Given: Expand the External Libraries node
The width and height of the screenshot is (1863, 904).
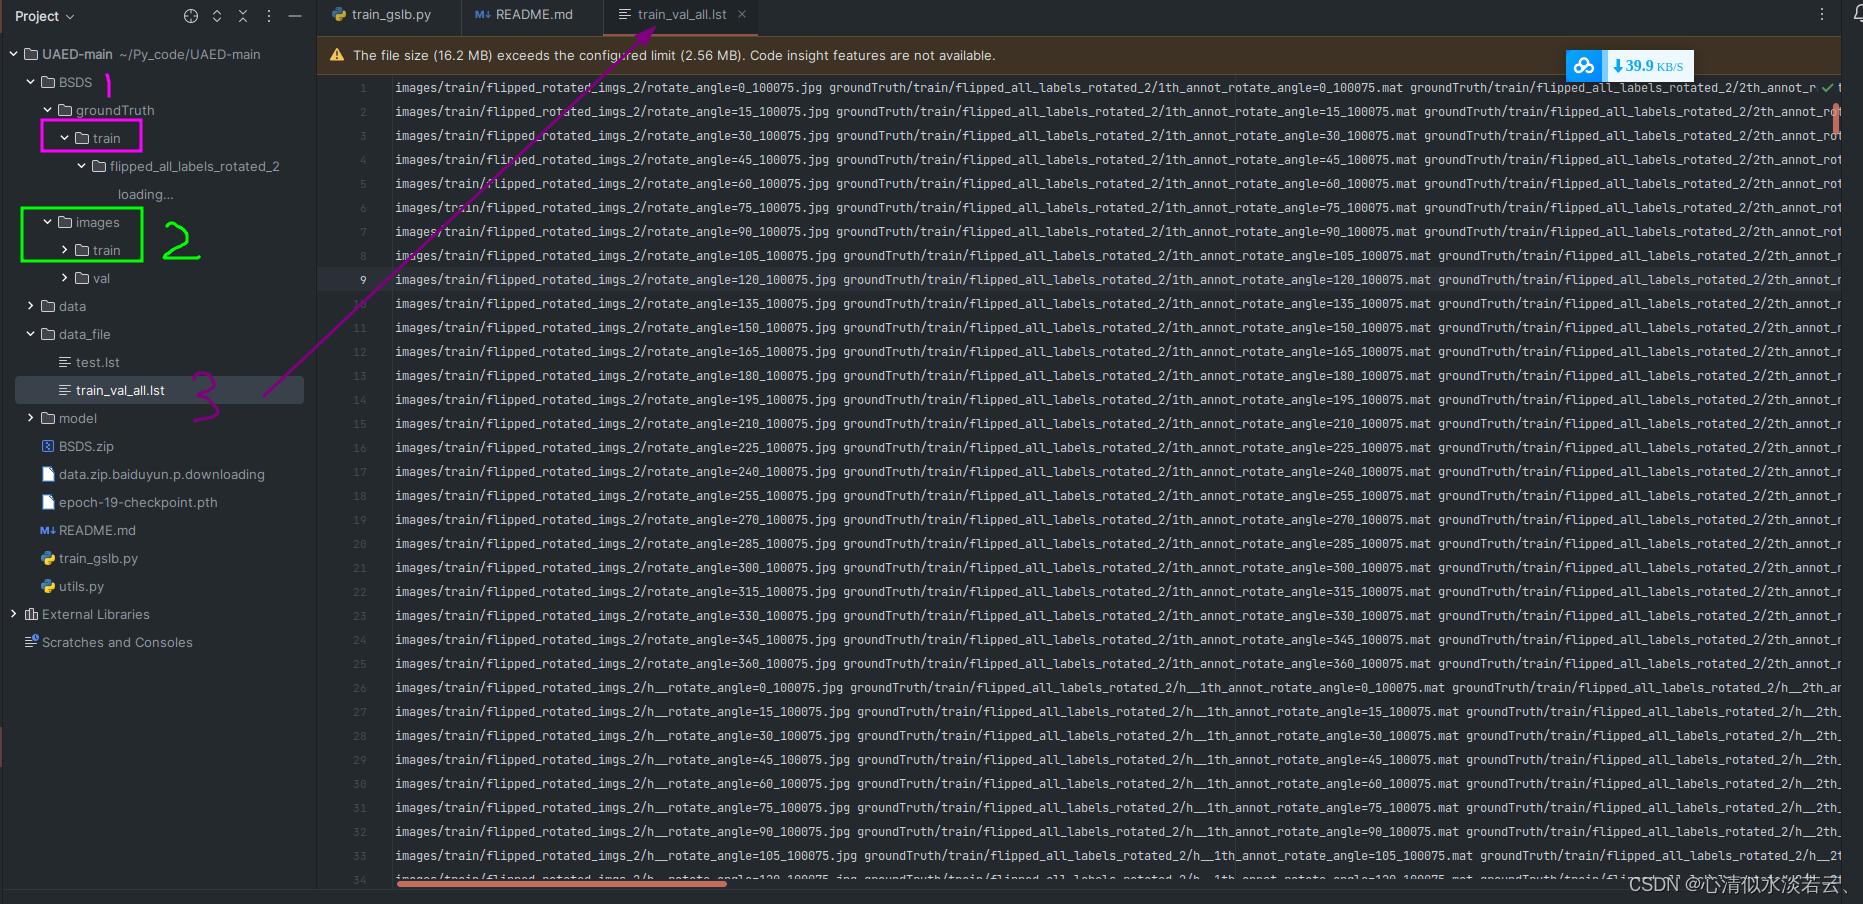Looking at the screenshot, I should [13, 614].
